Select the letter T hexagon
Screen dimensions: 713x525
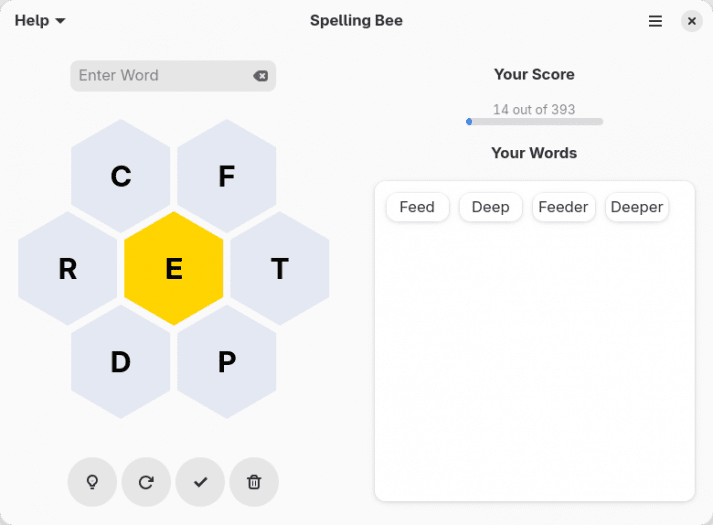280,268
